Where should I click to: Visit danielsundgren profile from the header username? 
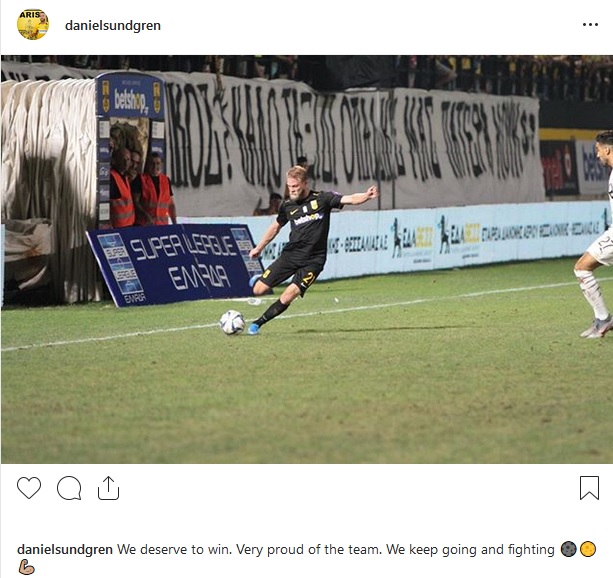[113, 25]
